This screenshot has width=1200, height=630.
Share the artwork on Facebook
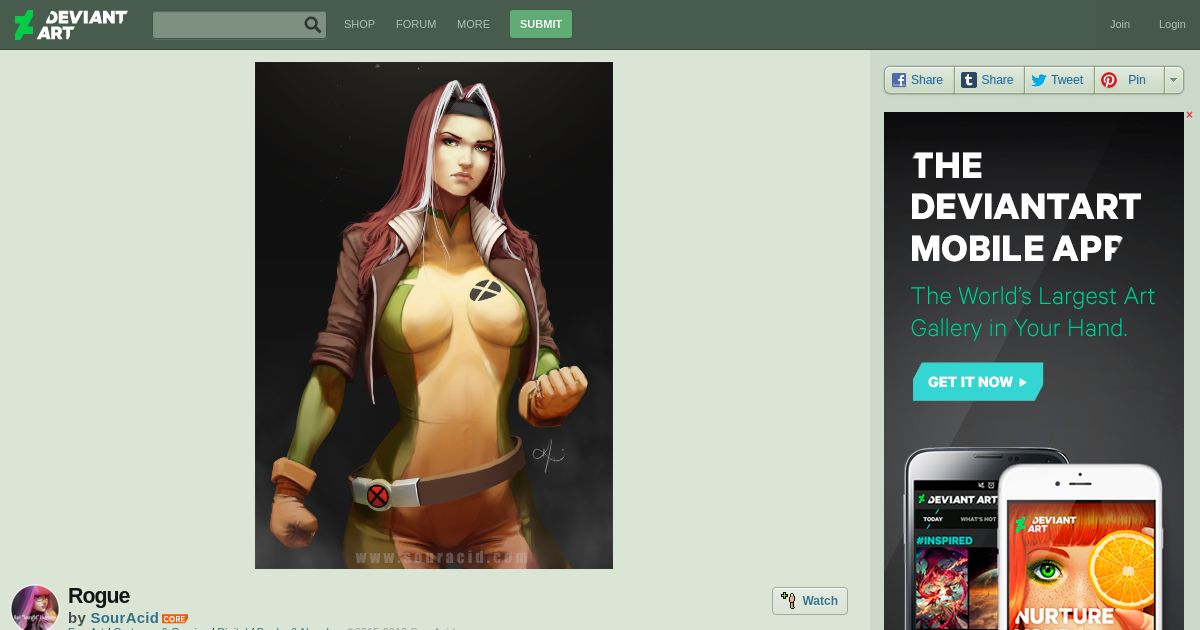[x=919, y=80]
